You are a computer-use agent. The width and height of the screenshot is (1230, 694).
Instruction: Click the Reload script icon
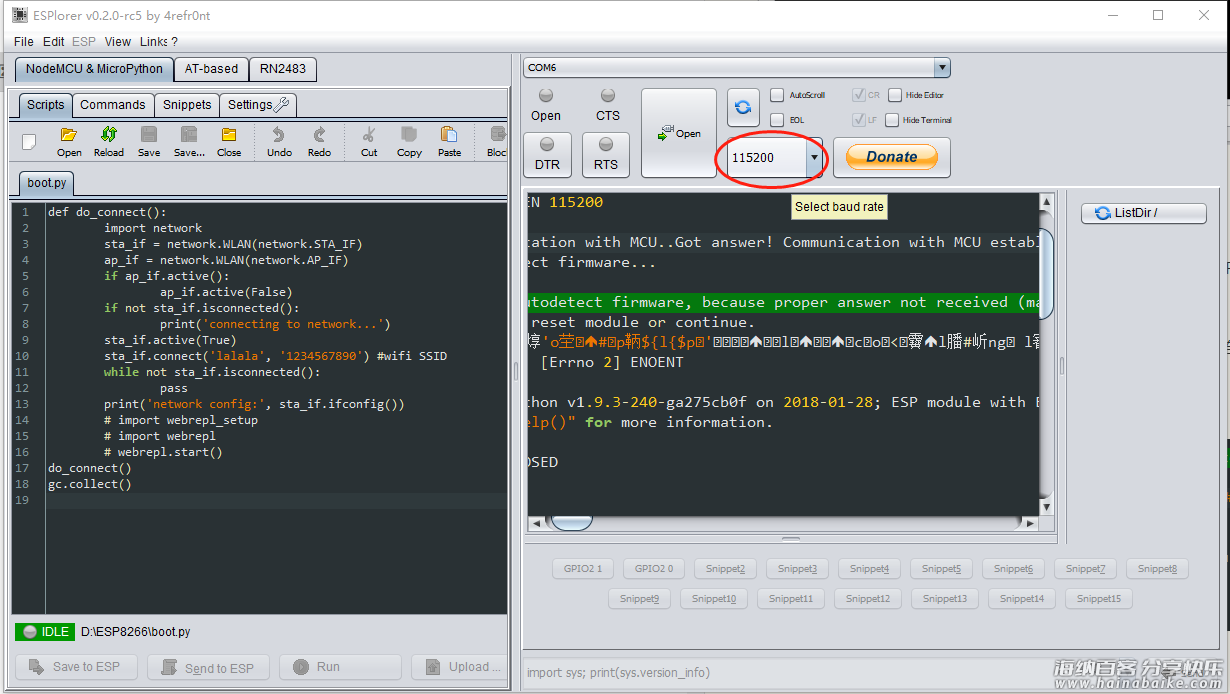[109, 141]
